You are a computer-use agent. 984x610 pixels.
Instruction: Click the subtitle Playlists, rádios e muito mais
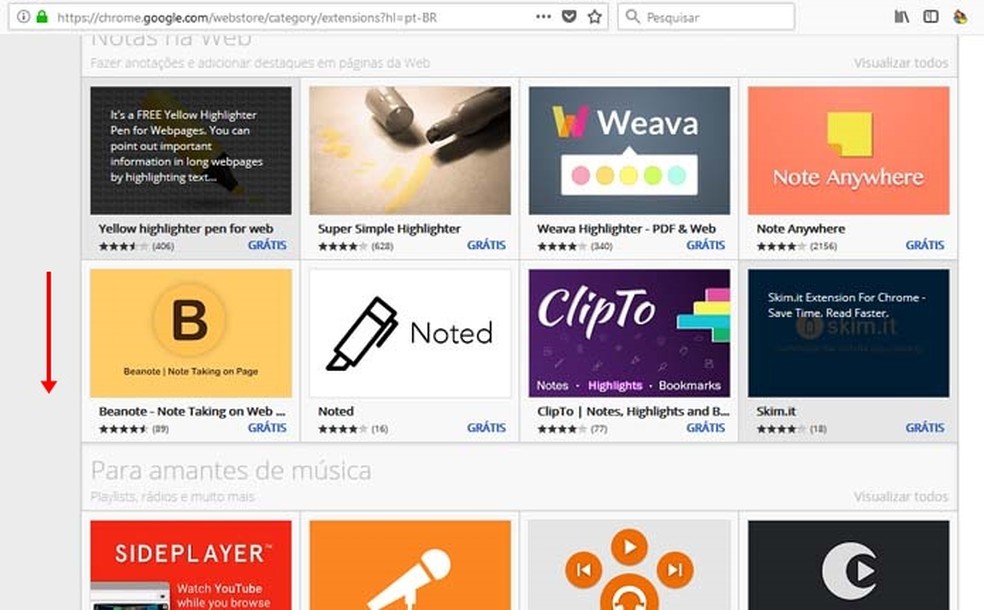(x=173, y=496)
